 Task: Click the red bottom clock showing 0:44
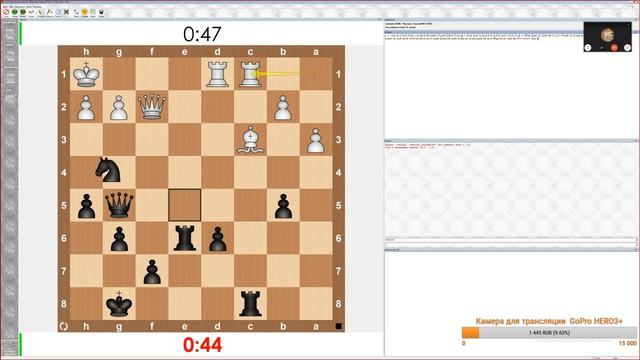click(202, 345)
